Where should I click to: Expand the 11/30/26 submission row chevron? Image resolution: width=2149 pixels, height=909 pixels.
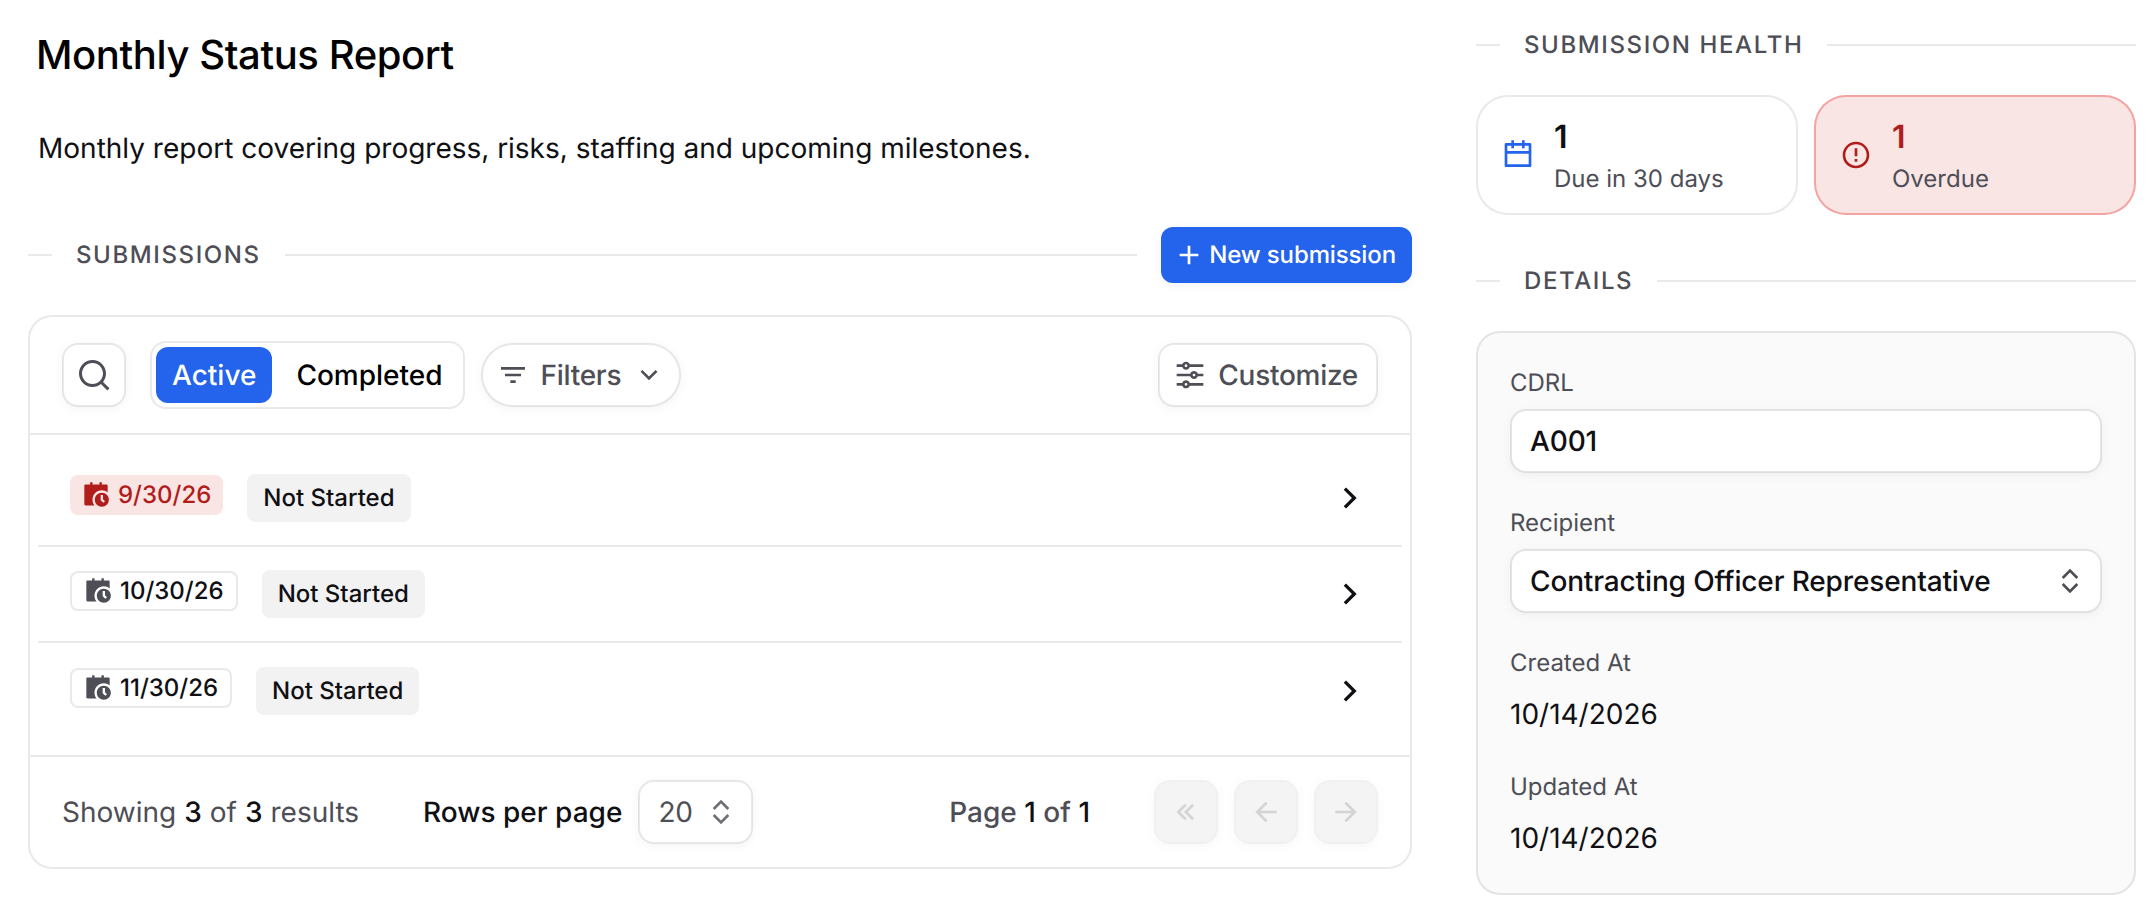click(1350, 691)
